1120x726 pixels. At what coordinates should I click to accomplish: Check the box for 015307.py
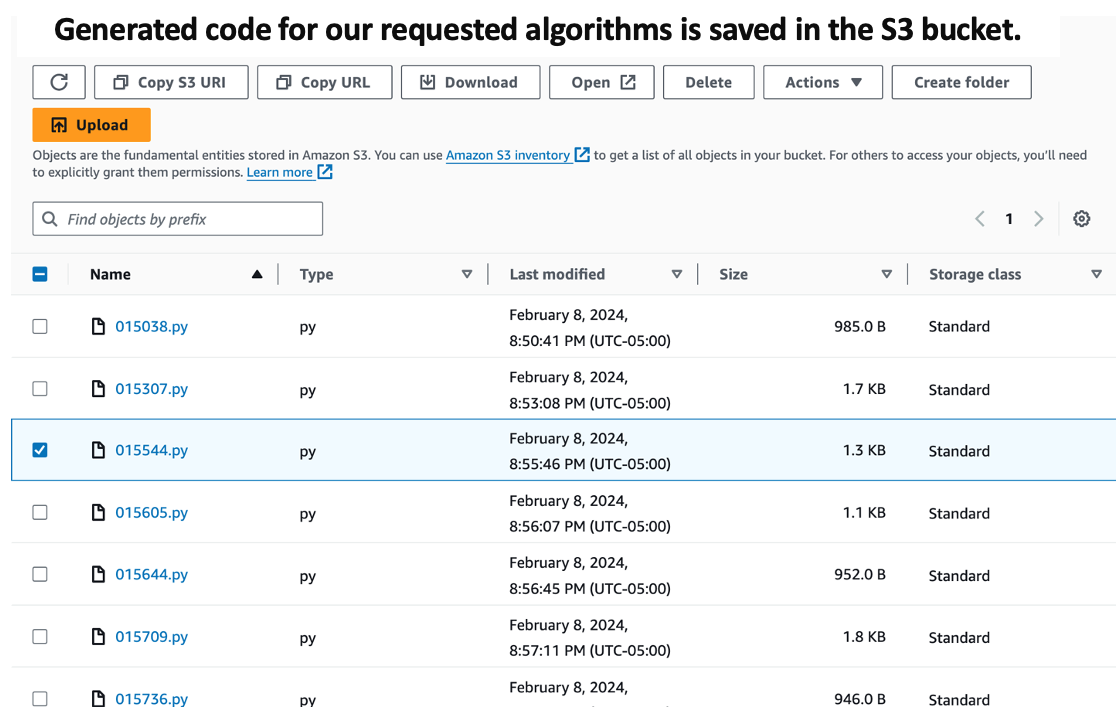pyautogui.click(x=40, y=388)
